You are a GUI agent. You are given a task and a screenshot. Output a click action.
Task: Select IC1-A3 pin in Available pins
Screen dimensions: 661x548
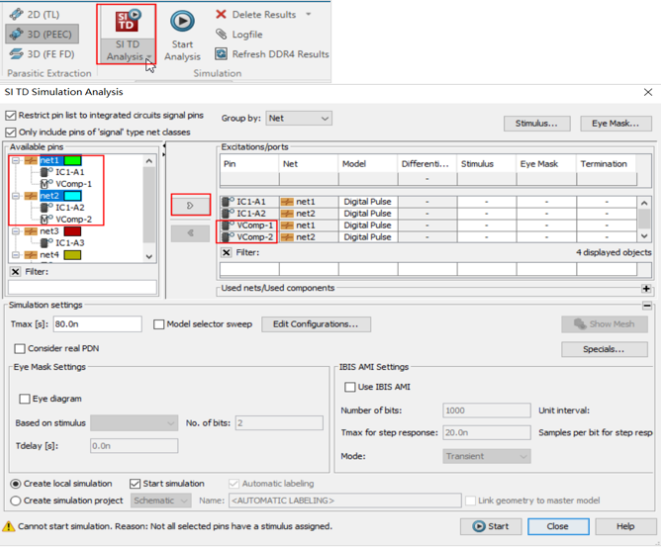[x=70, y=243]
